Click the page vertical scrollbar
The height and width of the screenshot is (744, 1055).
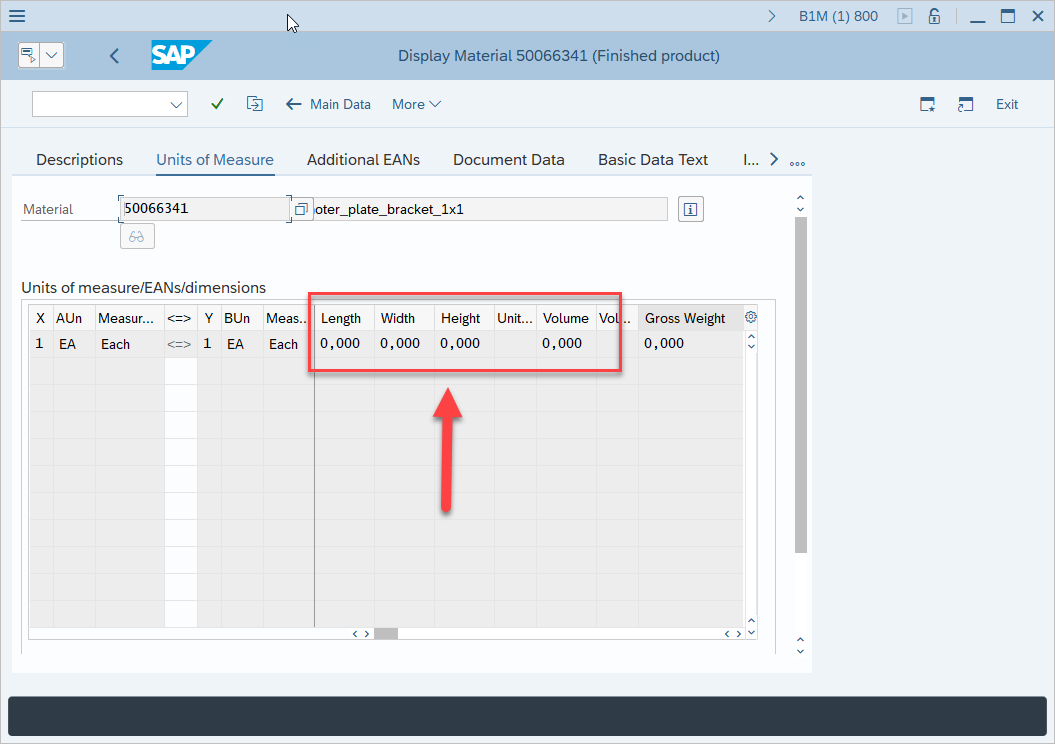(x=801, y=385)
